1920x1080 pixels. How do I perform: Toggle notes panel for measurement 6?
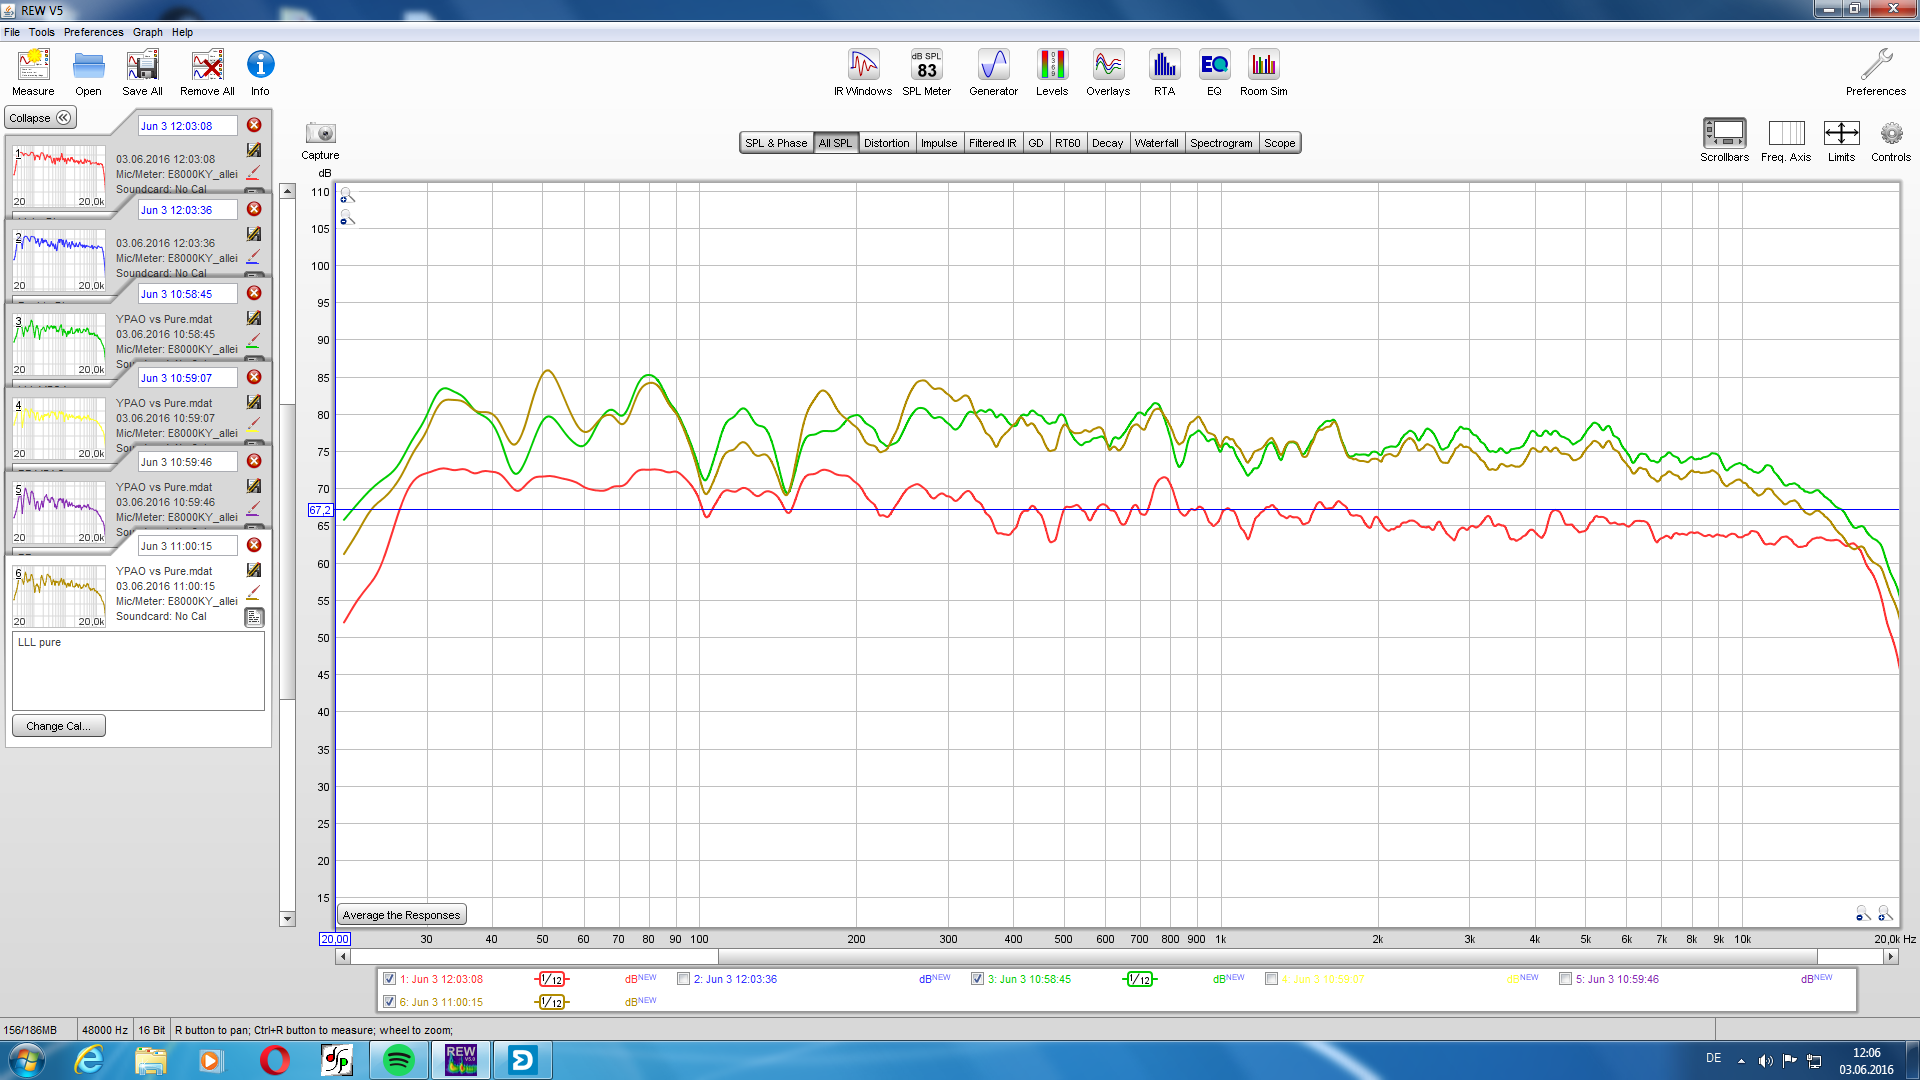tap(254, 618)
